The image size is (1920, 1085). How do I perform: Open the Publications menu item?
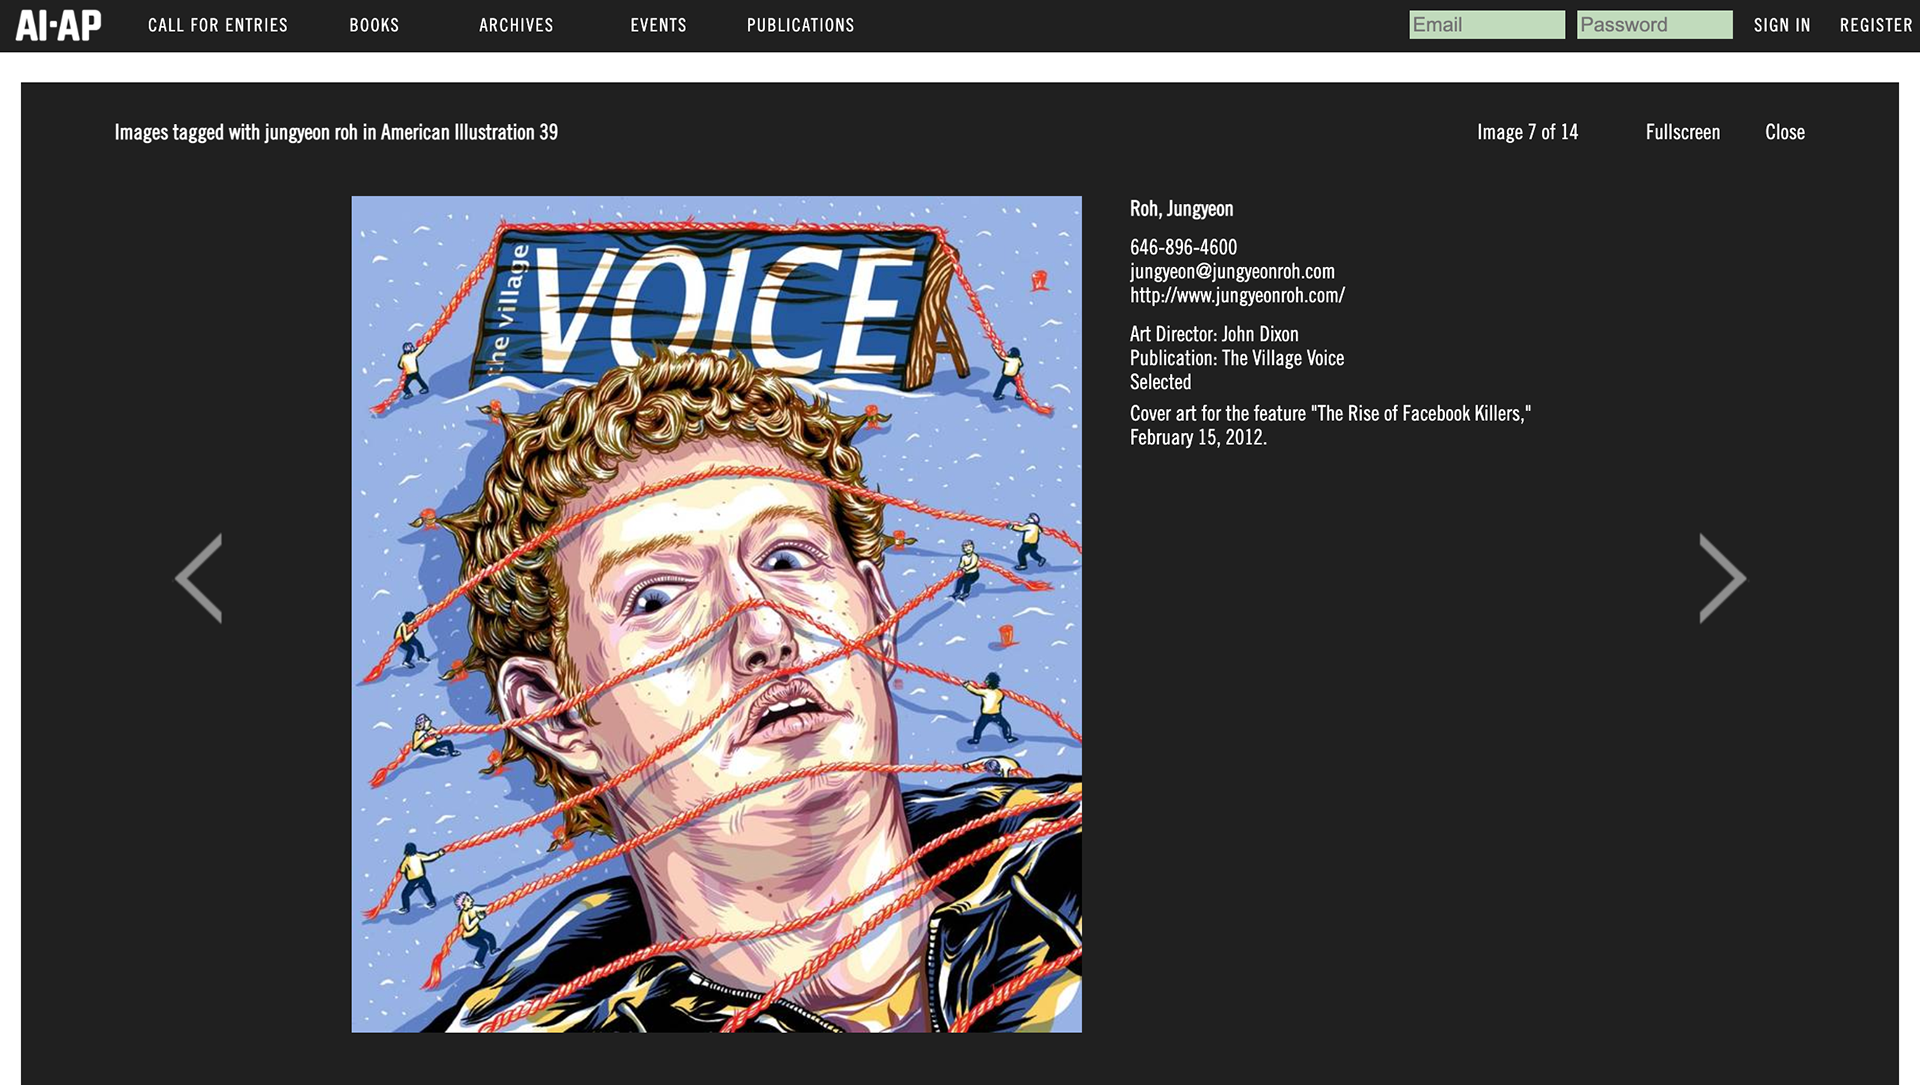pos(800,25)
